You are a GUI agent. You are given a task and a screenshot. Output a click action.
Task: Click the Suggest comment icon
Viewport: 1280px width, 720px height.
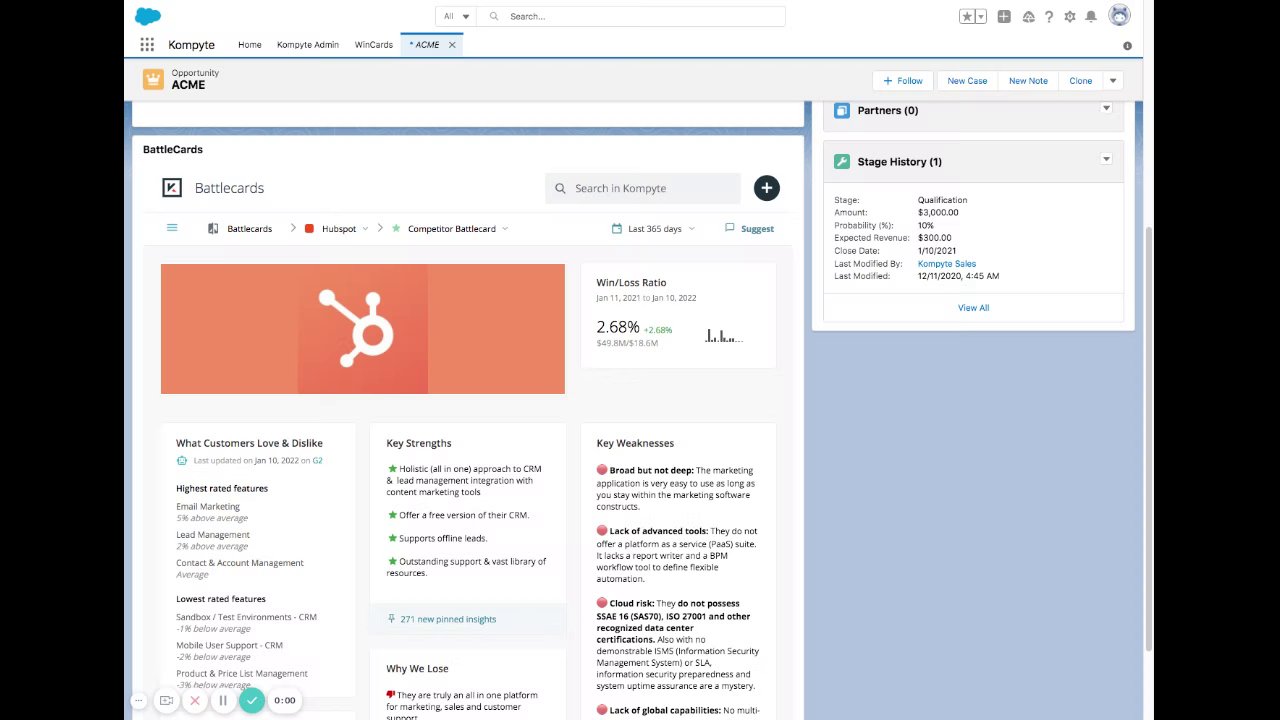tap(730, 228)
